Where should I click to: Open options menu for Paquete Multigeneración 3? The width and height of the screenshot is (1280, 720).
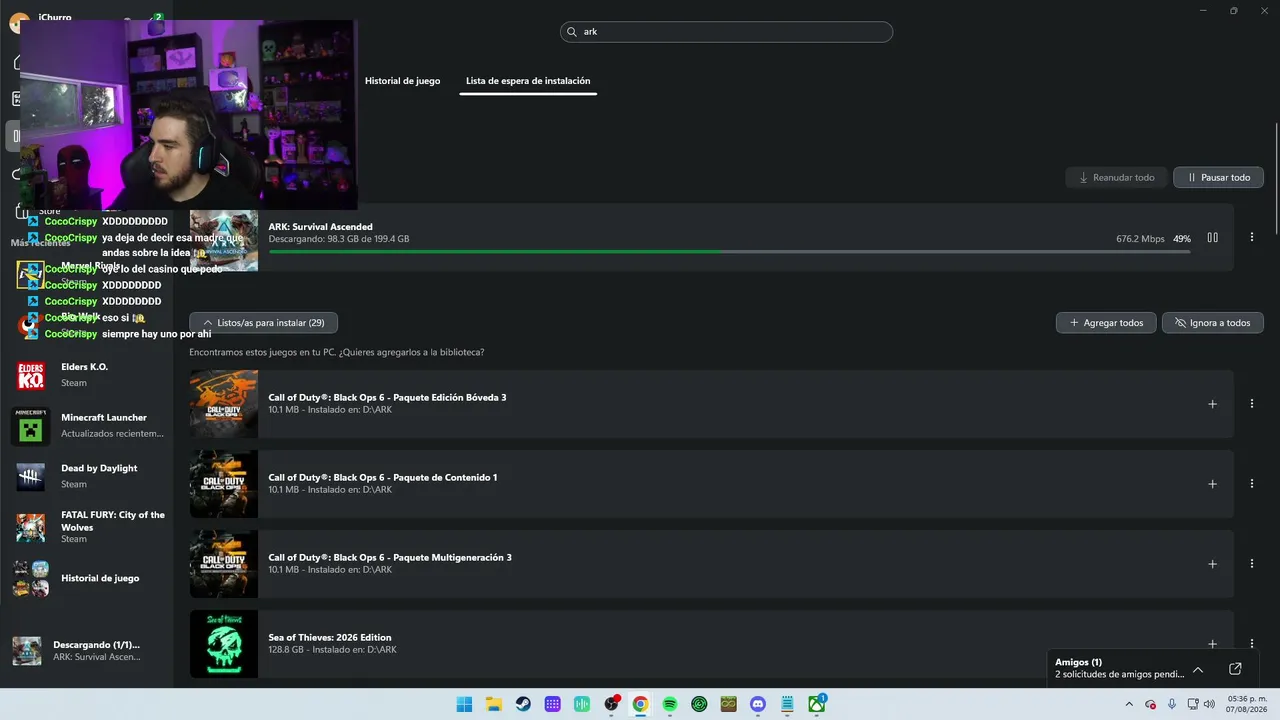pyautogui.click(x=1252, y=564)
